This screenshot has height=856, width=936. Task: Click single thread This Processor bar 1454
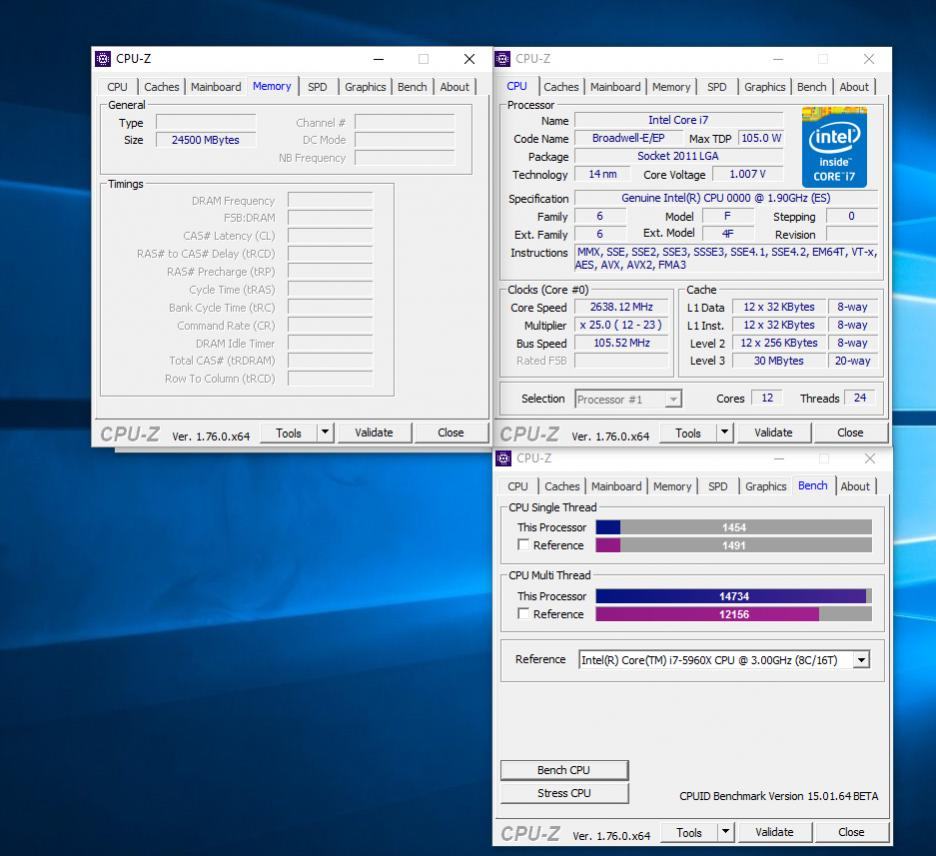[x=734, y=527]
